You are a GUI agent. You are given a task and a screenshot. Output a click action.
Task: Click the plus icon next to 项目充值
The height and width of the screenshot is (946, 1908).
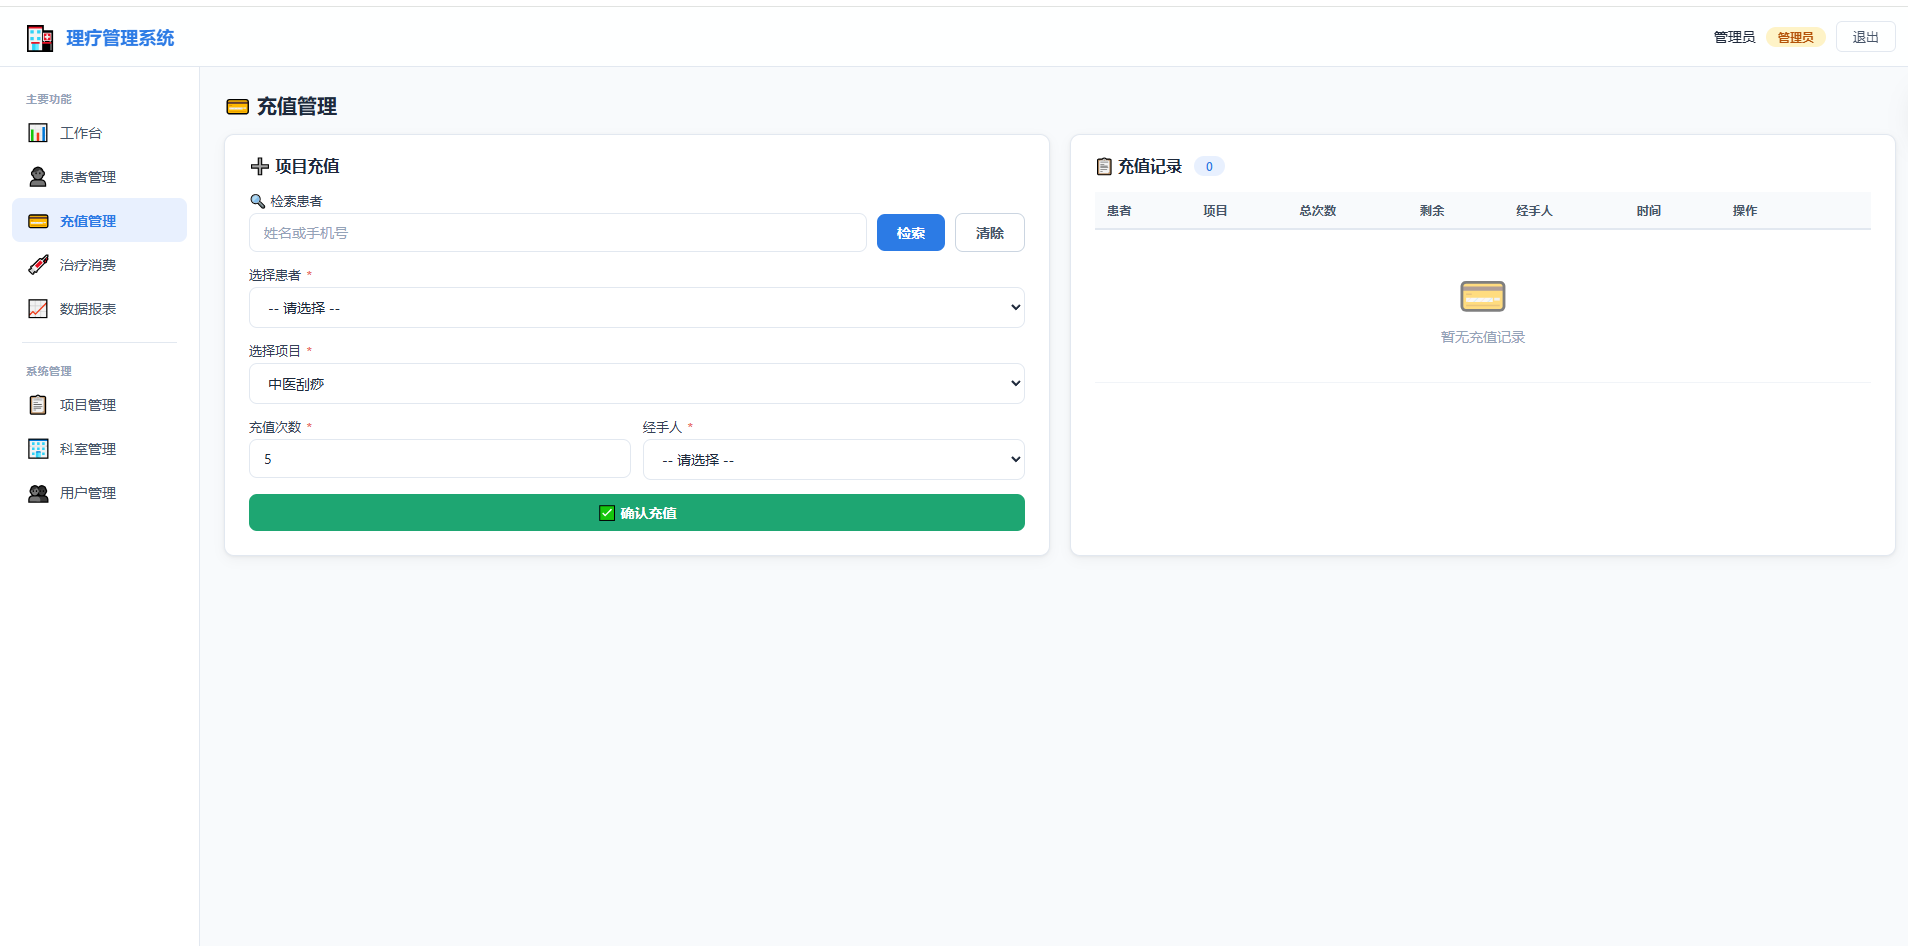[260, 166]
